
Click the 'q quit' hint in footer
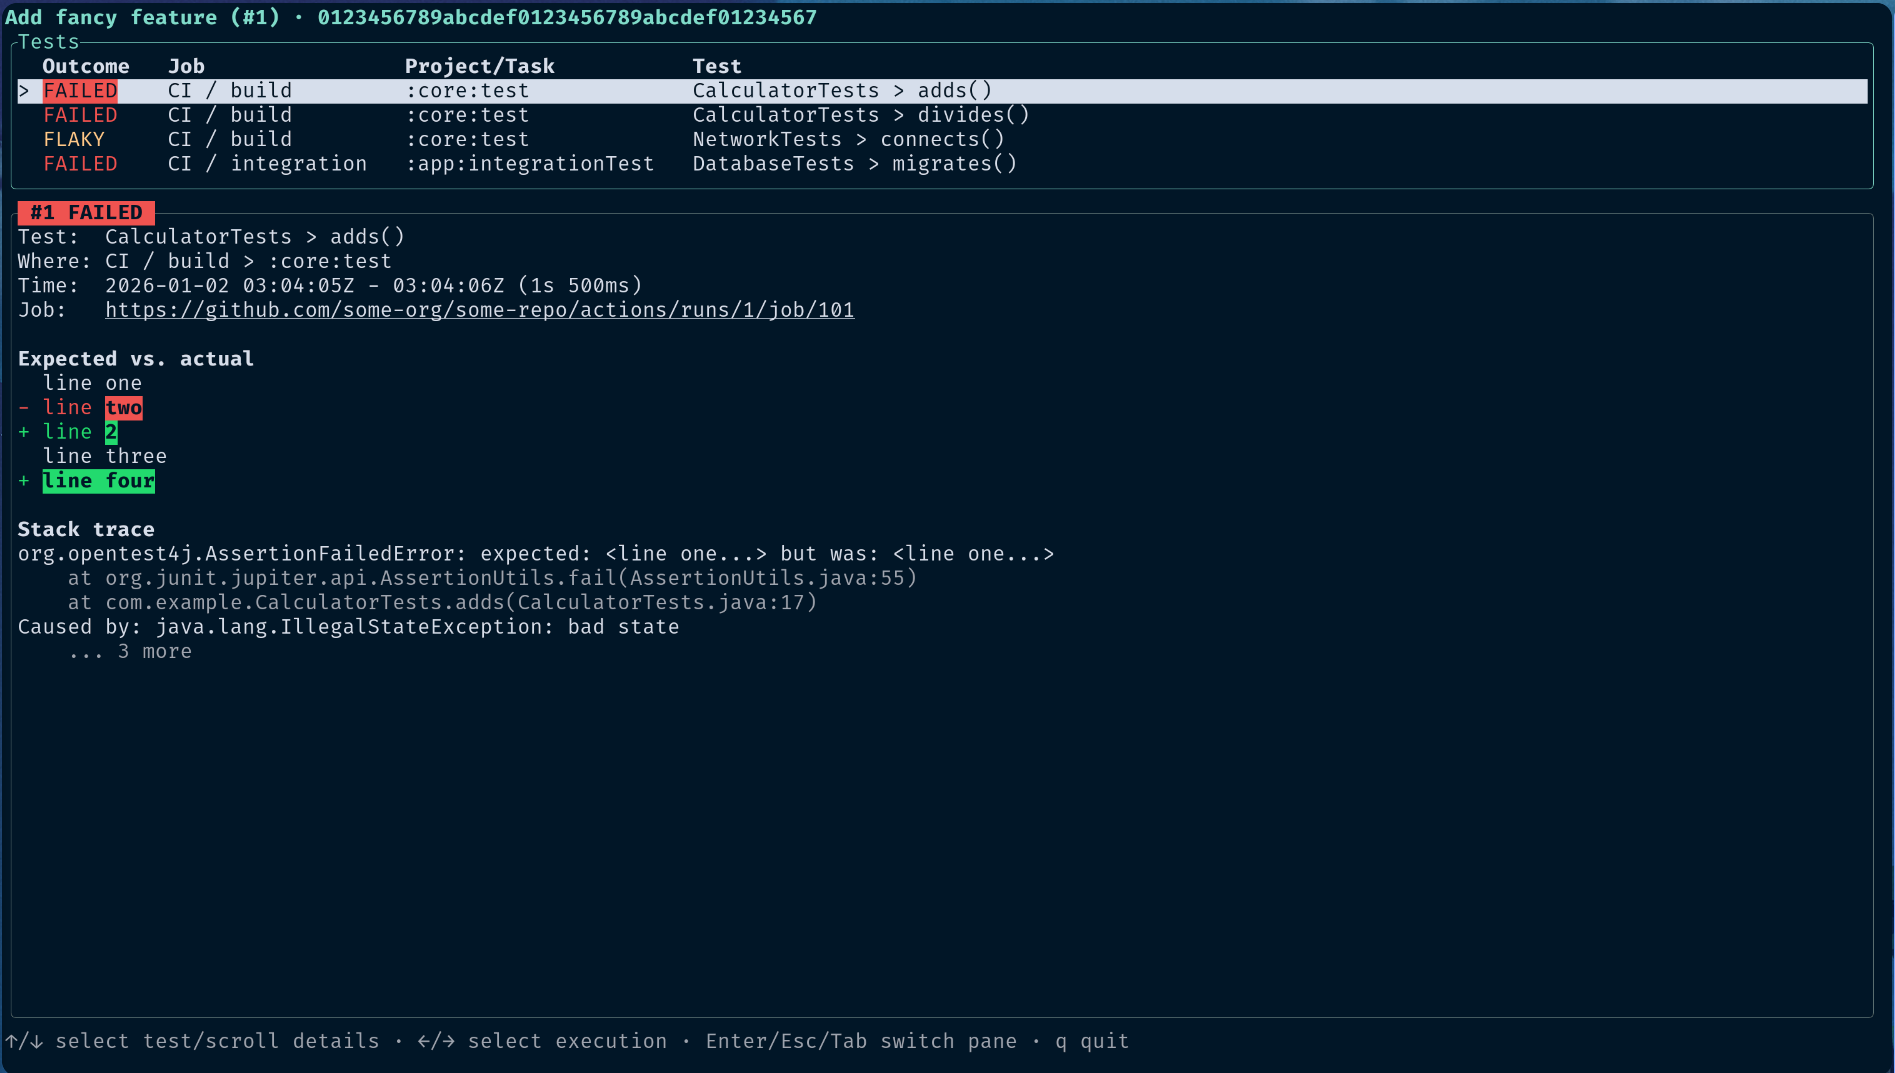[x=1092, y=1042]
